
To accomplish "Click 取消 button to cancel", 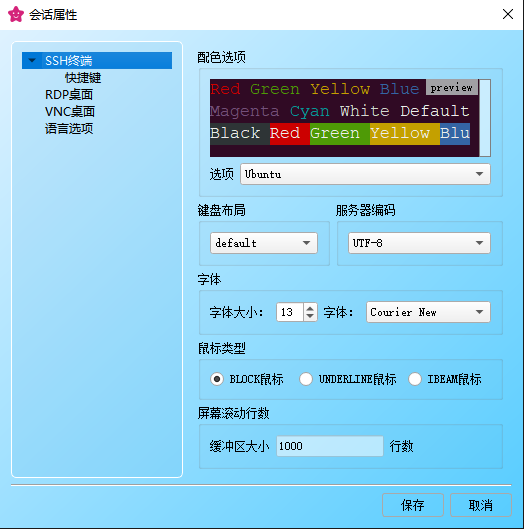I will [481, 505].
